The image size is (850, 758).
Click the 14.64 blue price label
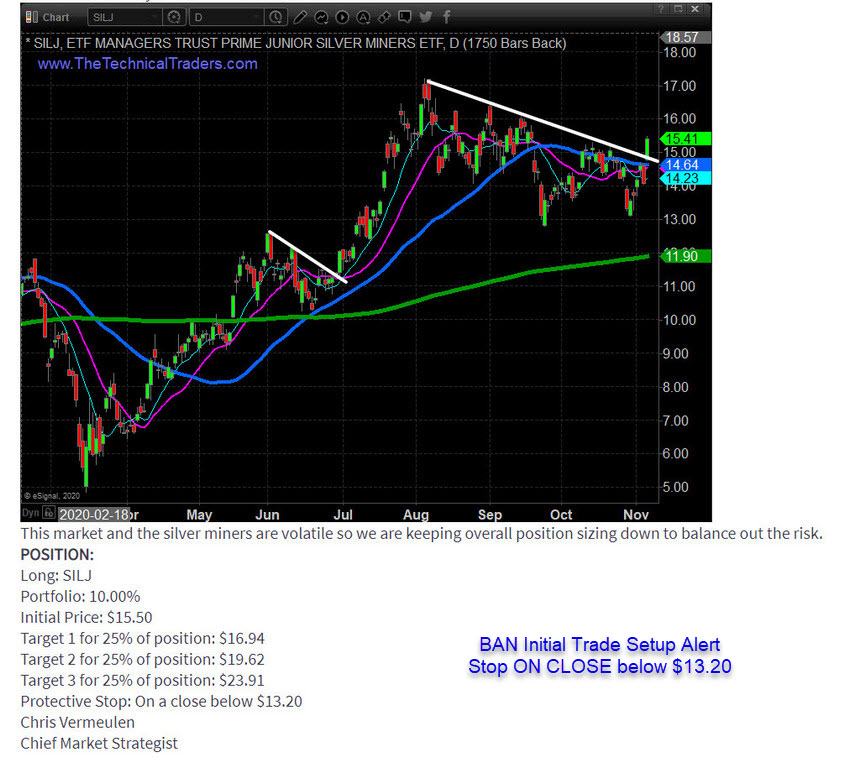tap(685, 165)
